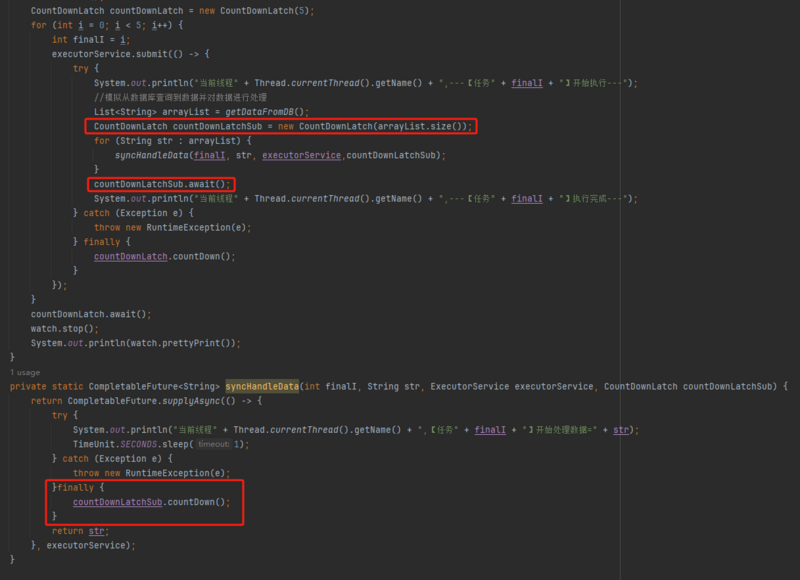Click countDownLatchSub.await() in the red box
Viewport: 800px width, 580px height.
pyautogui.click(x=162, y=184)
